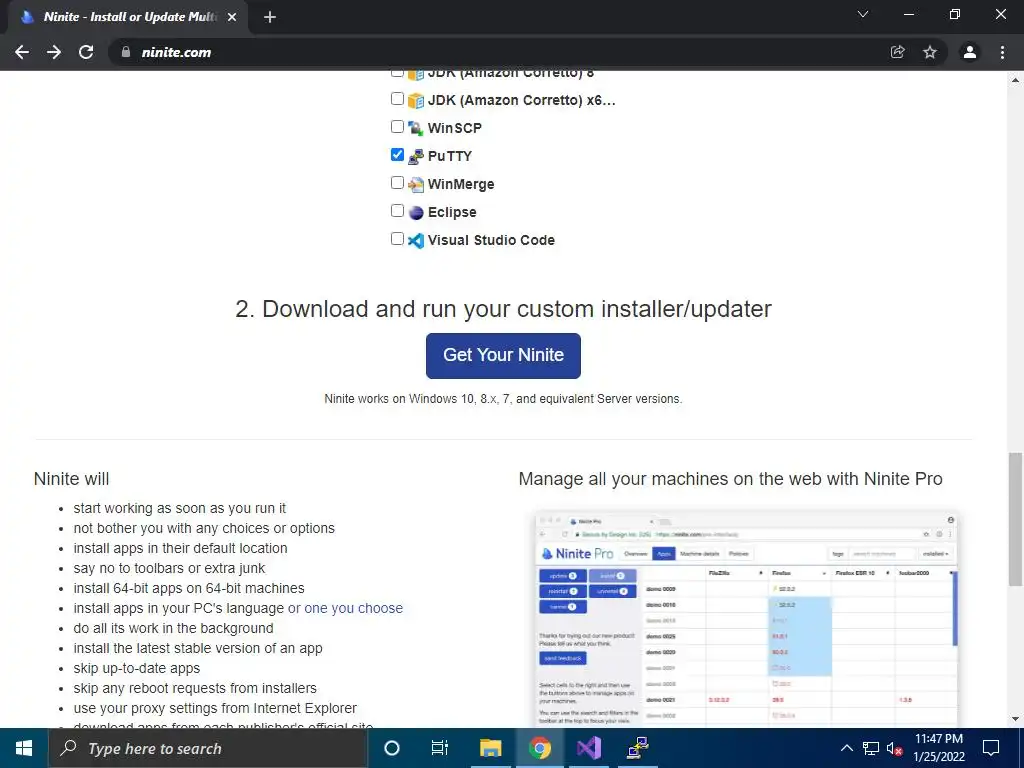Click the Visual Studio Code label text
The width and height of the screenshot is (1024, 768).
491,240
